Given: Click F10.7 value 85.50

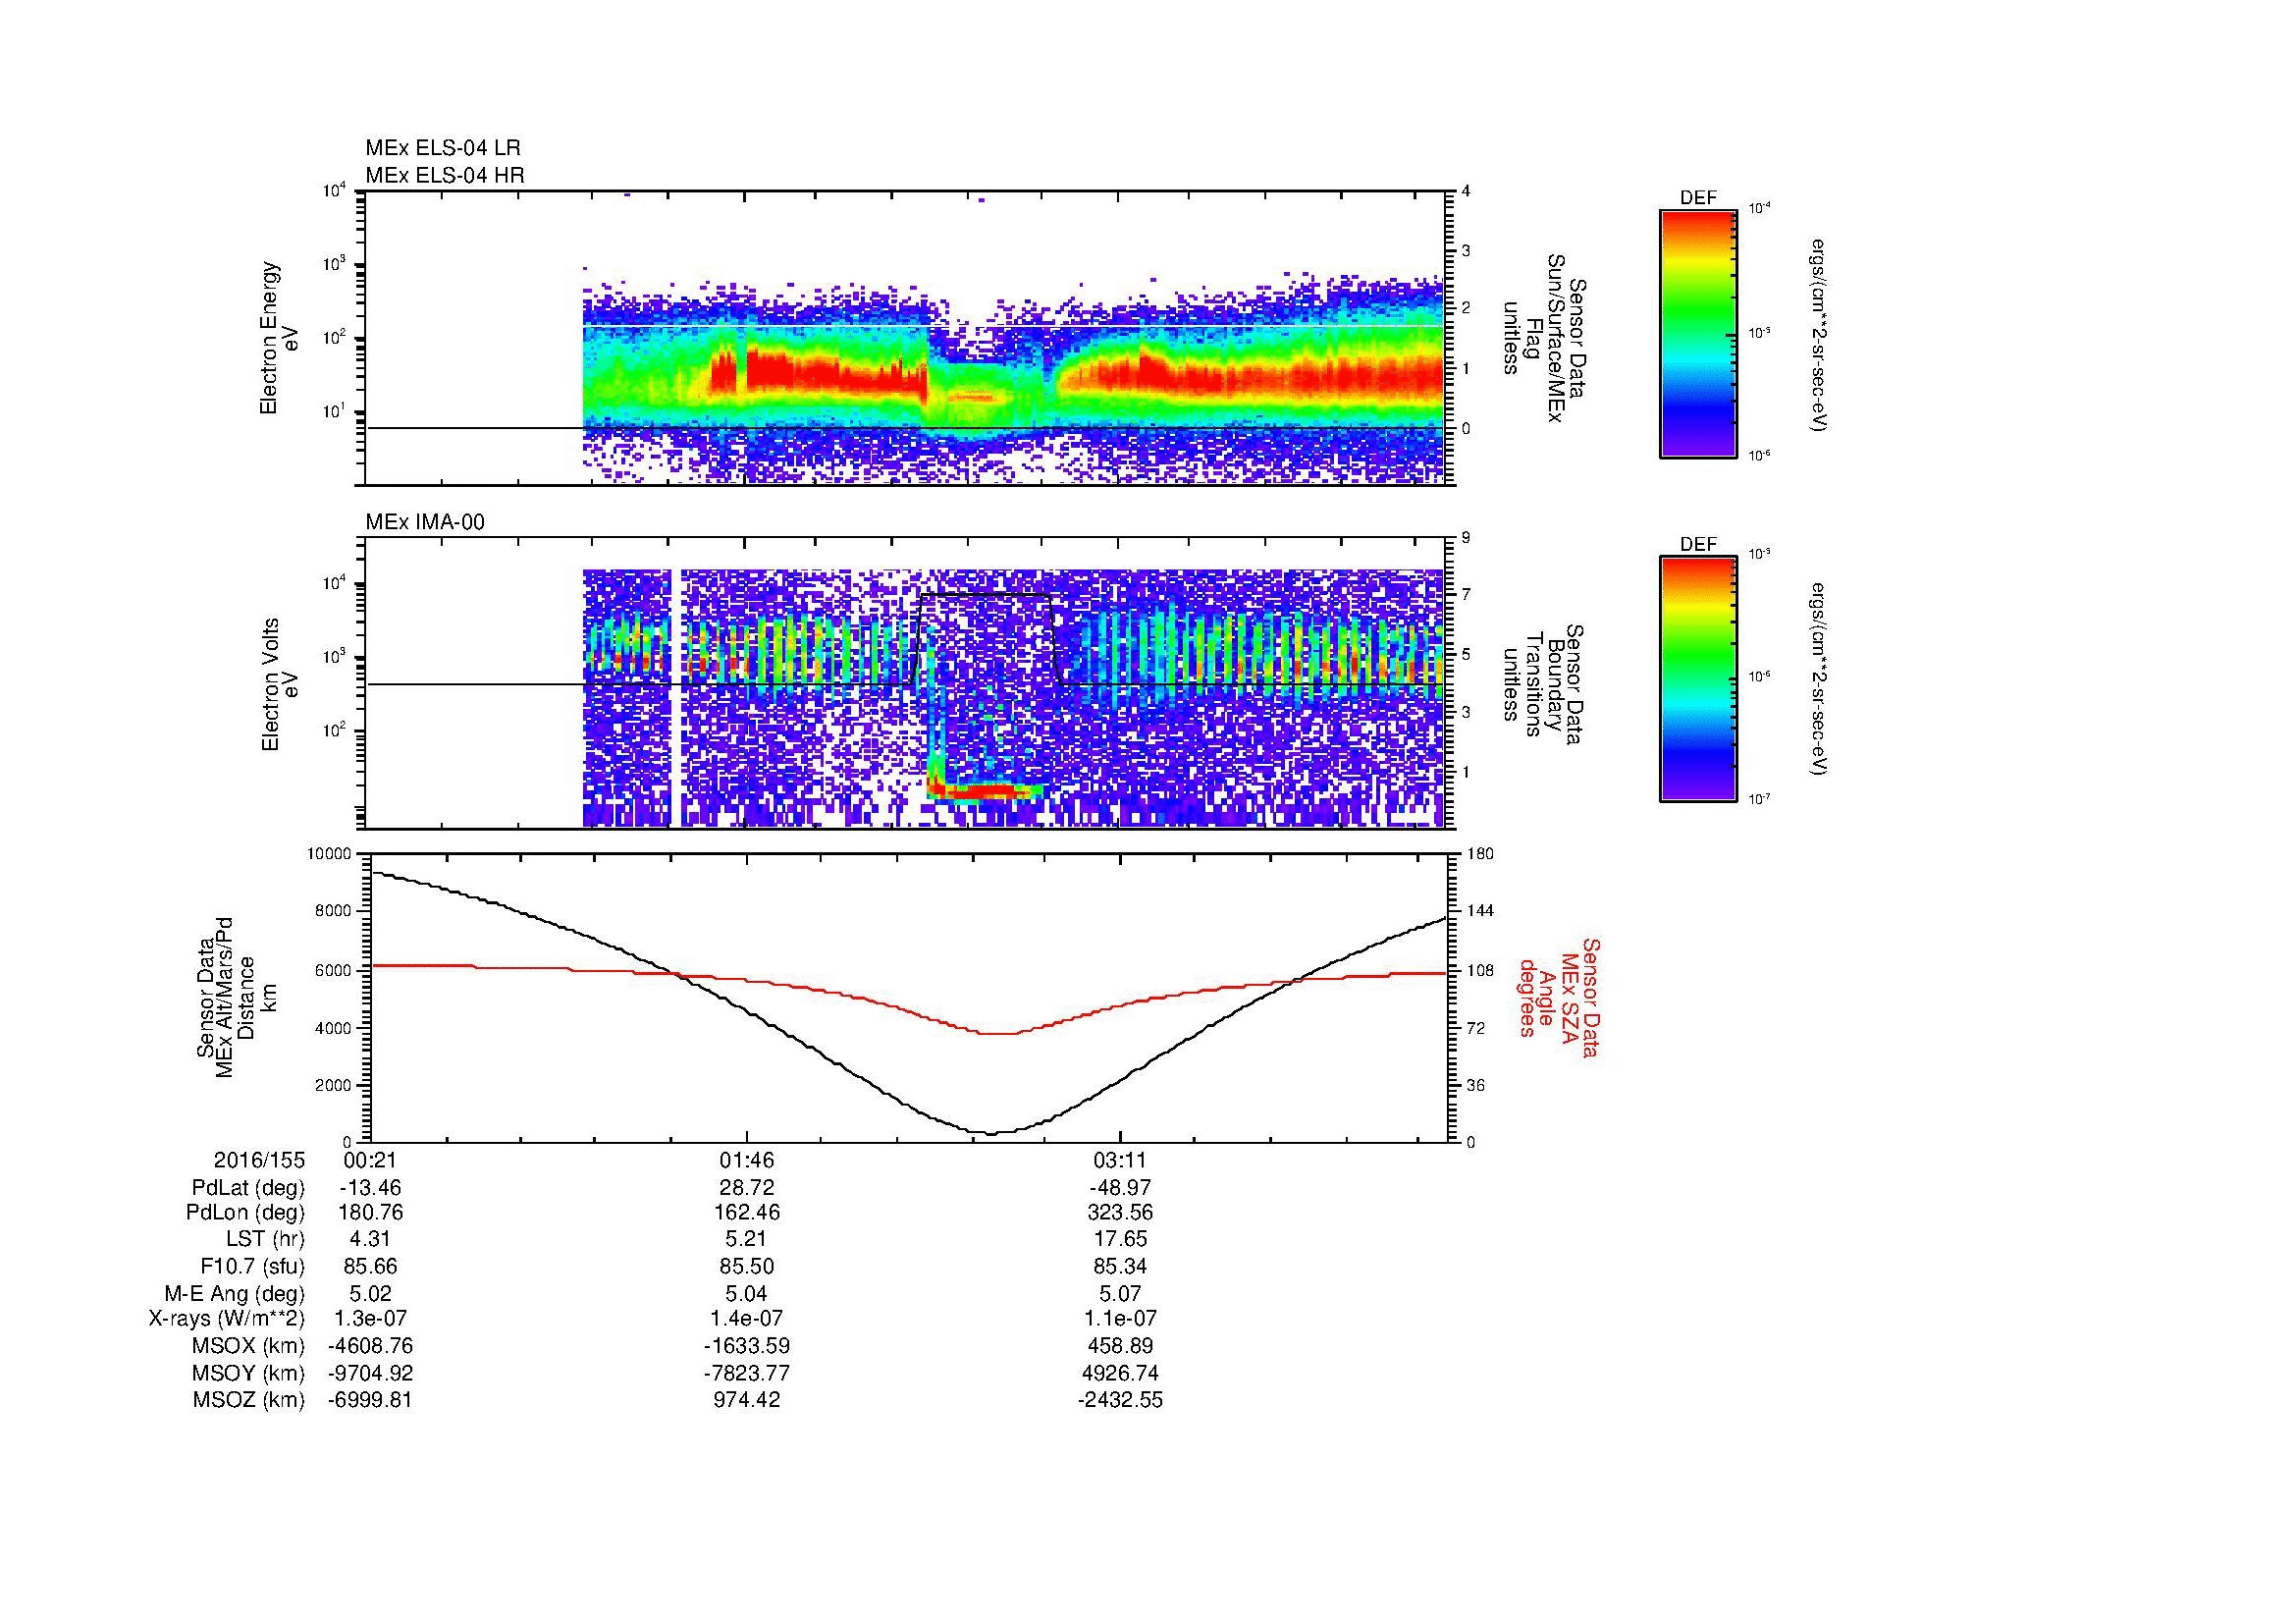Looking at the screenshot, I should point(747,1266).
